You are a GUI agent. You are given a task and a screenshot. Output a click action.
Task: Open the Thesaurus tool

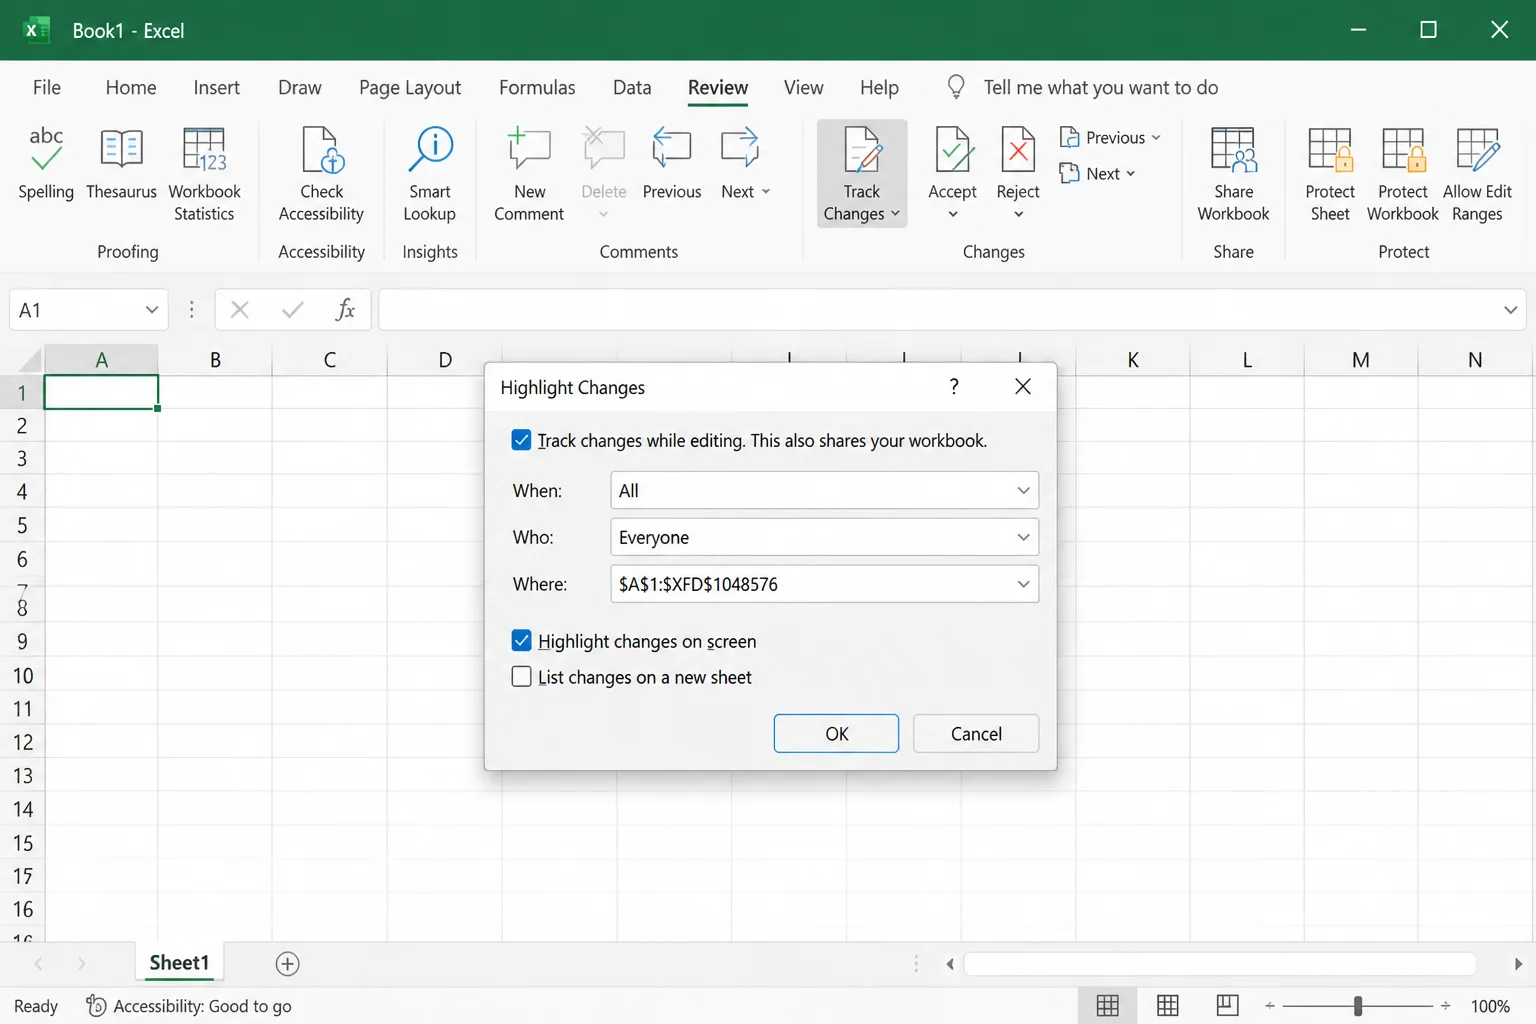pos(121,165)
